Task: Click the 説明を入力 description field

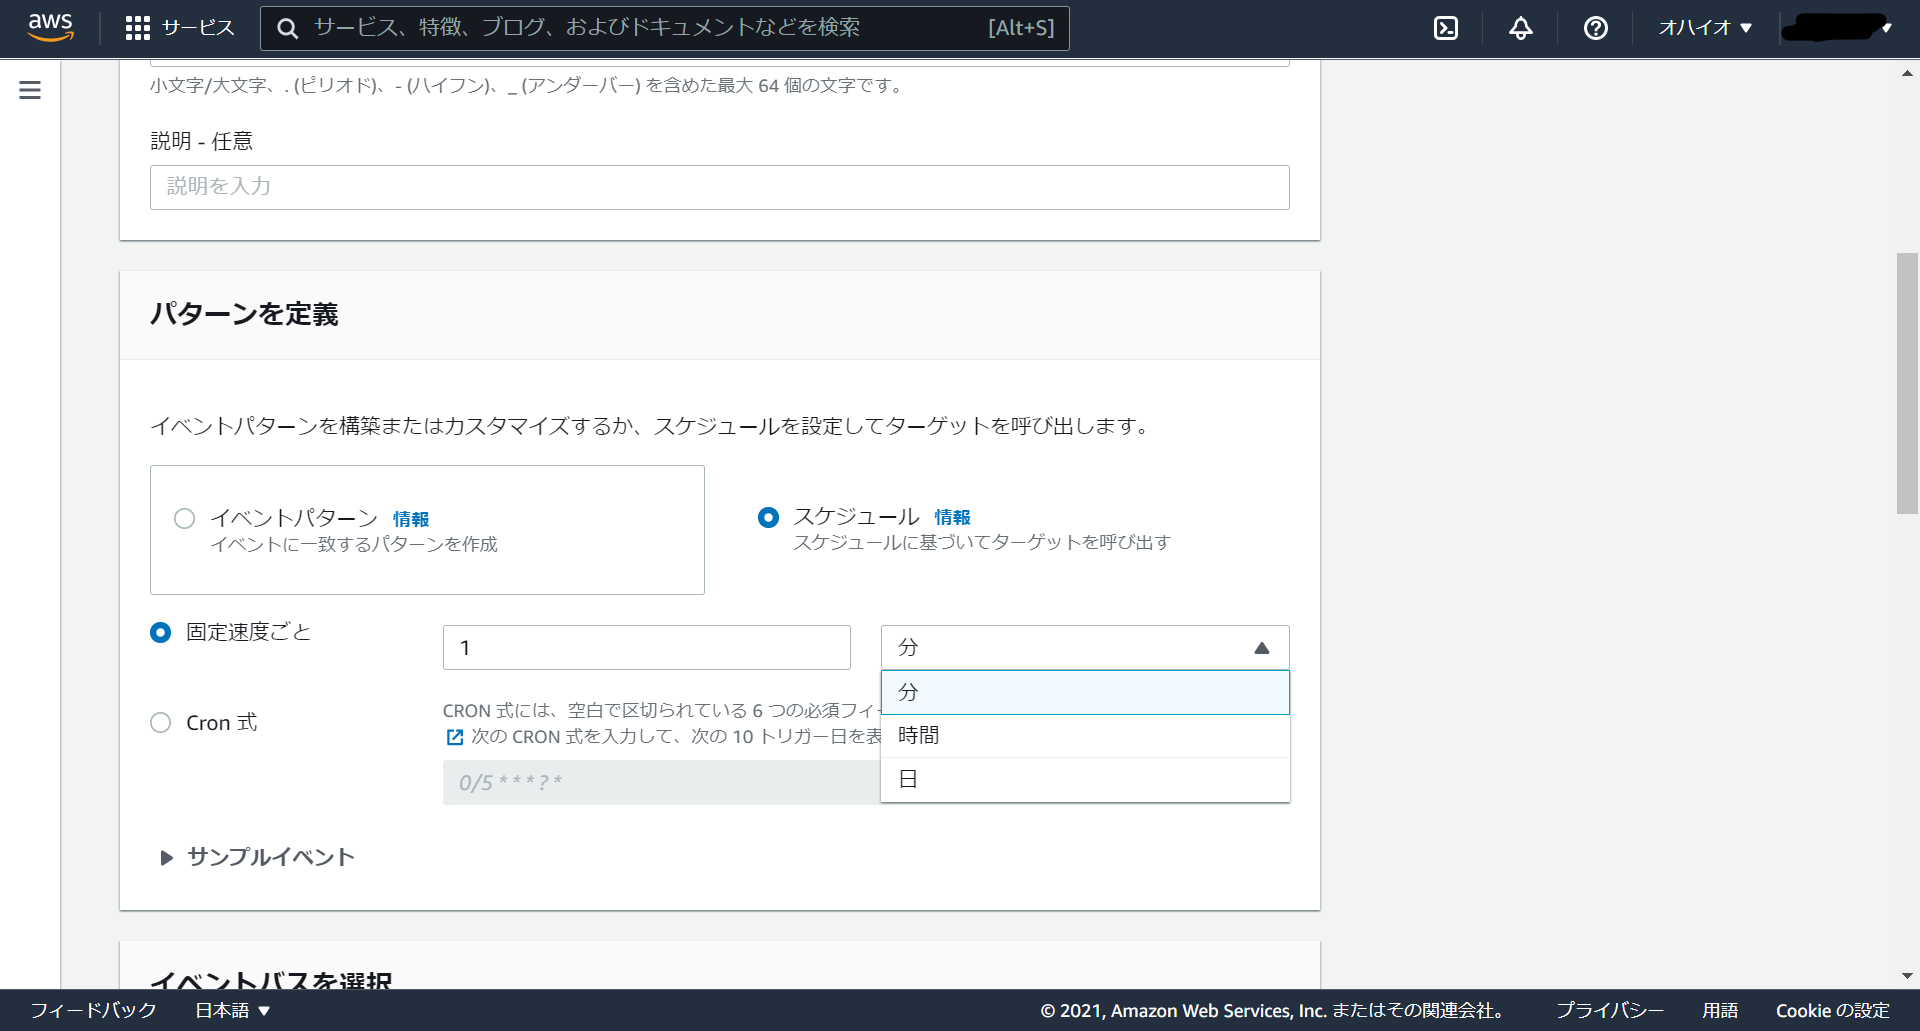Action: tap(720, 187)
